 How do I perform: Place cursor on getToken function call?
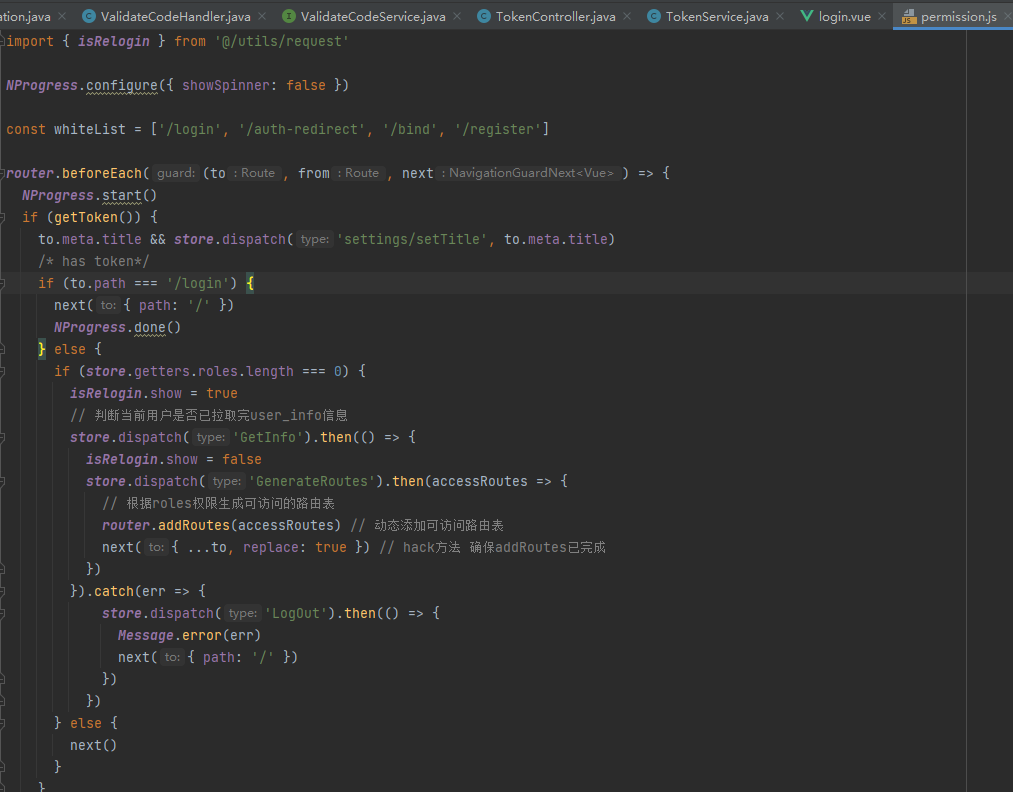[85, 217]
